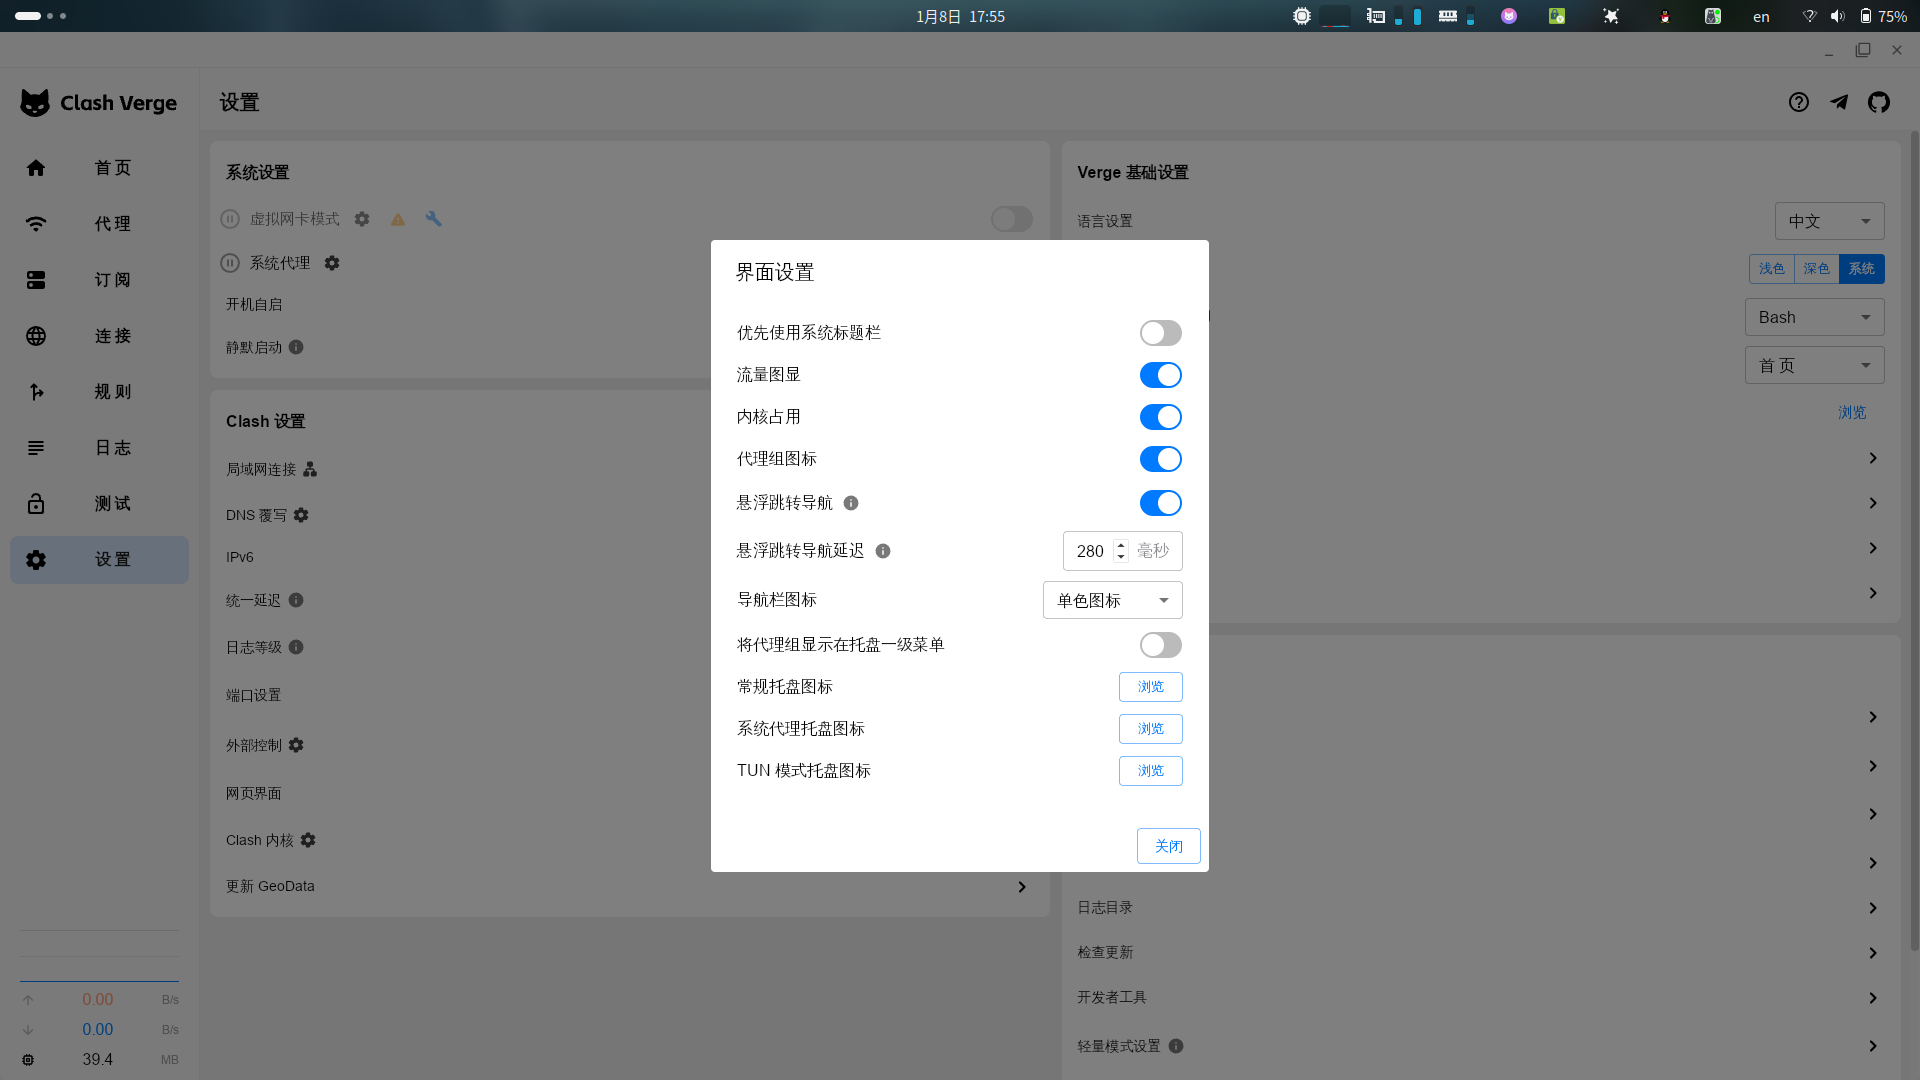Toggle 将代理组显示在托盘一级菜单 switch
Screen dimensions: 1920x1080
[1160, 645]
